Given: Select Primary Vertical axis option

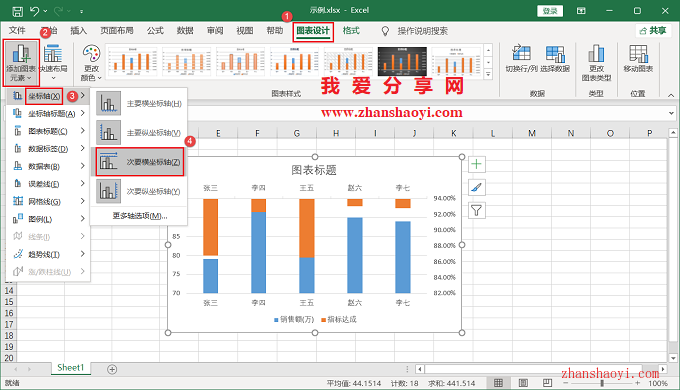Looking at the screenshot, I should pyautogui.click(x=139, y=133).
